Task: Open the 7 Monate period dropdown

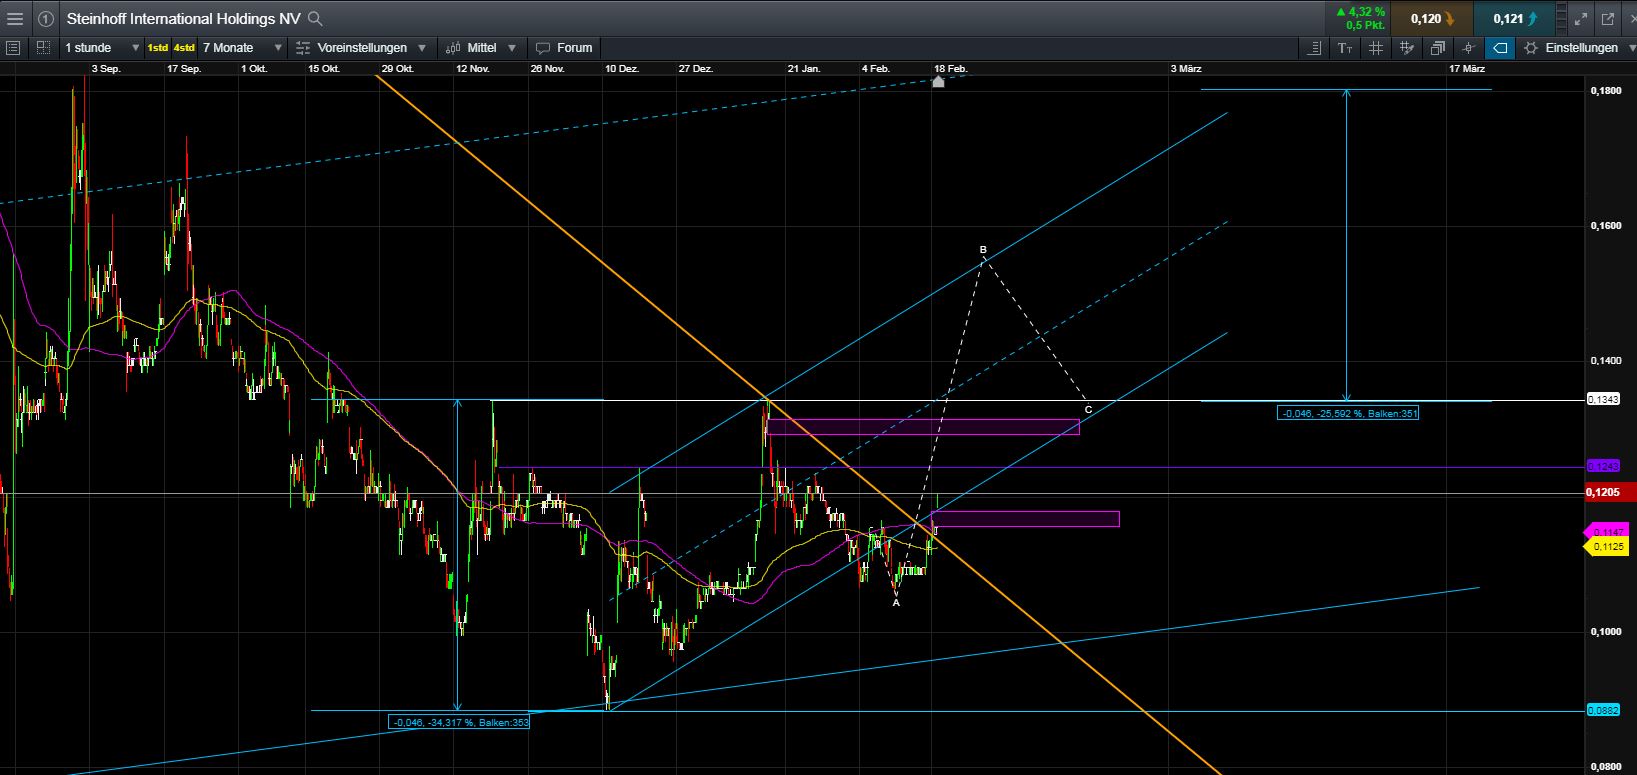Action: click(x=242, y=47)
